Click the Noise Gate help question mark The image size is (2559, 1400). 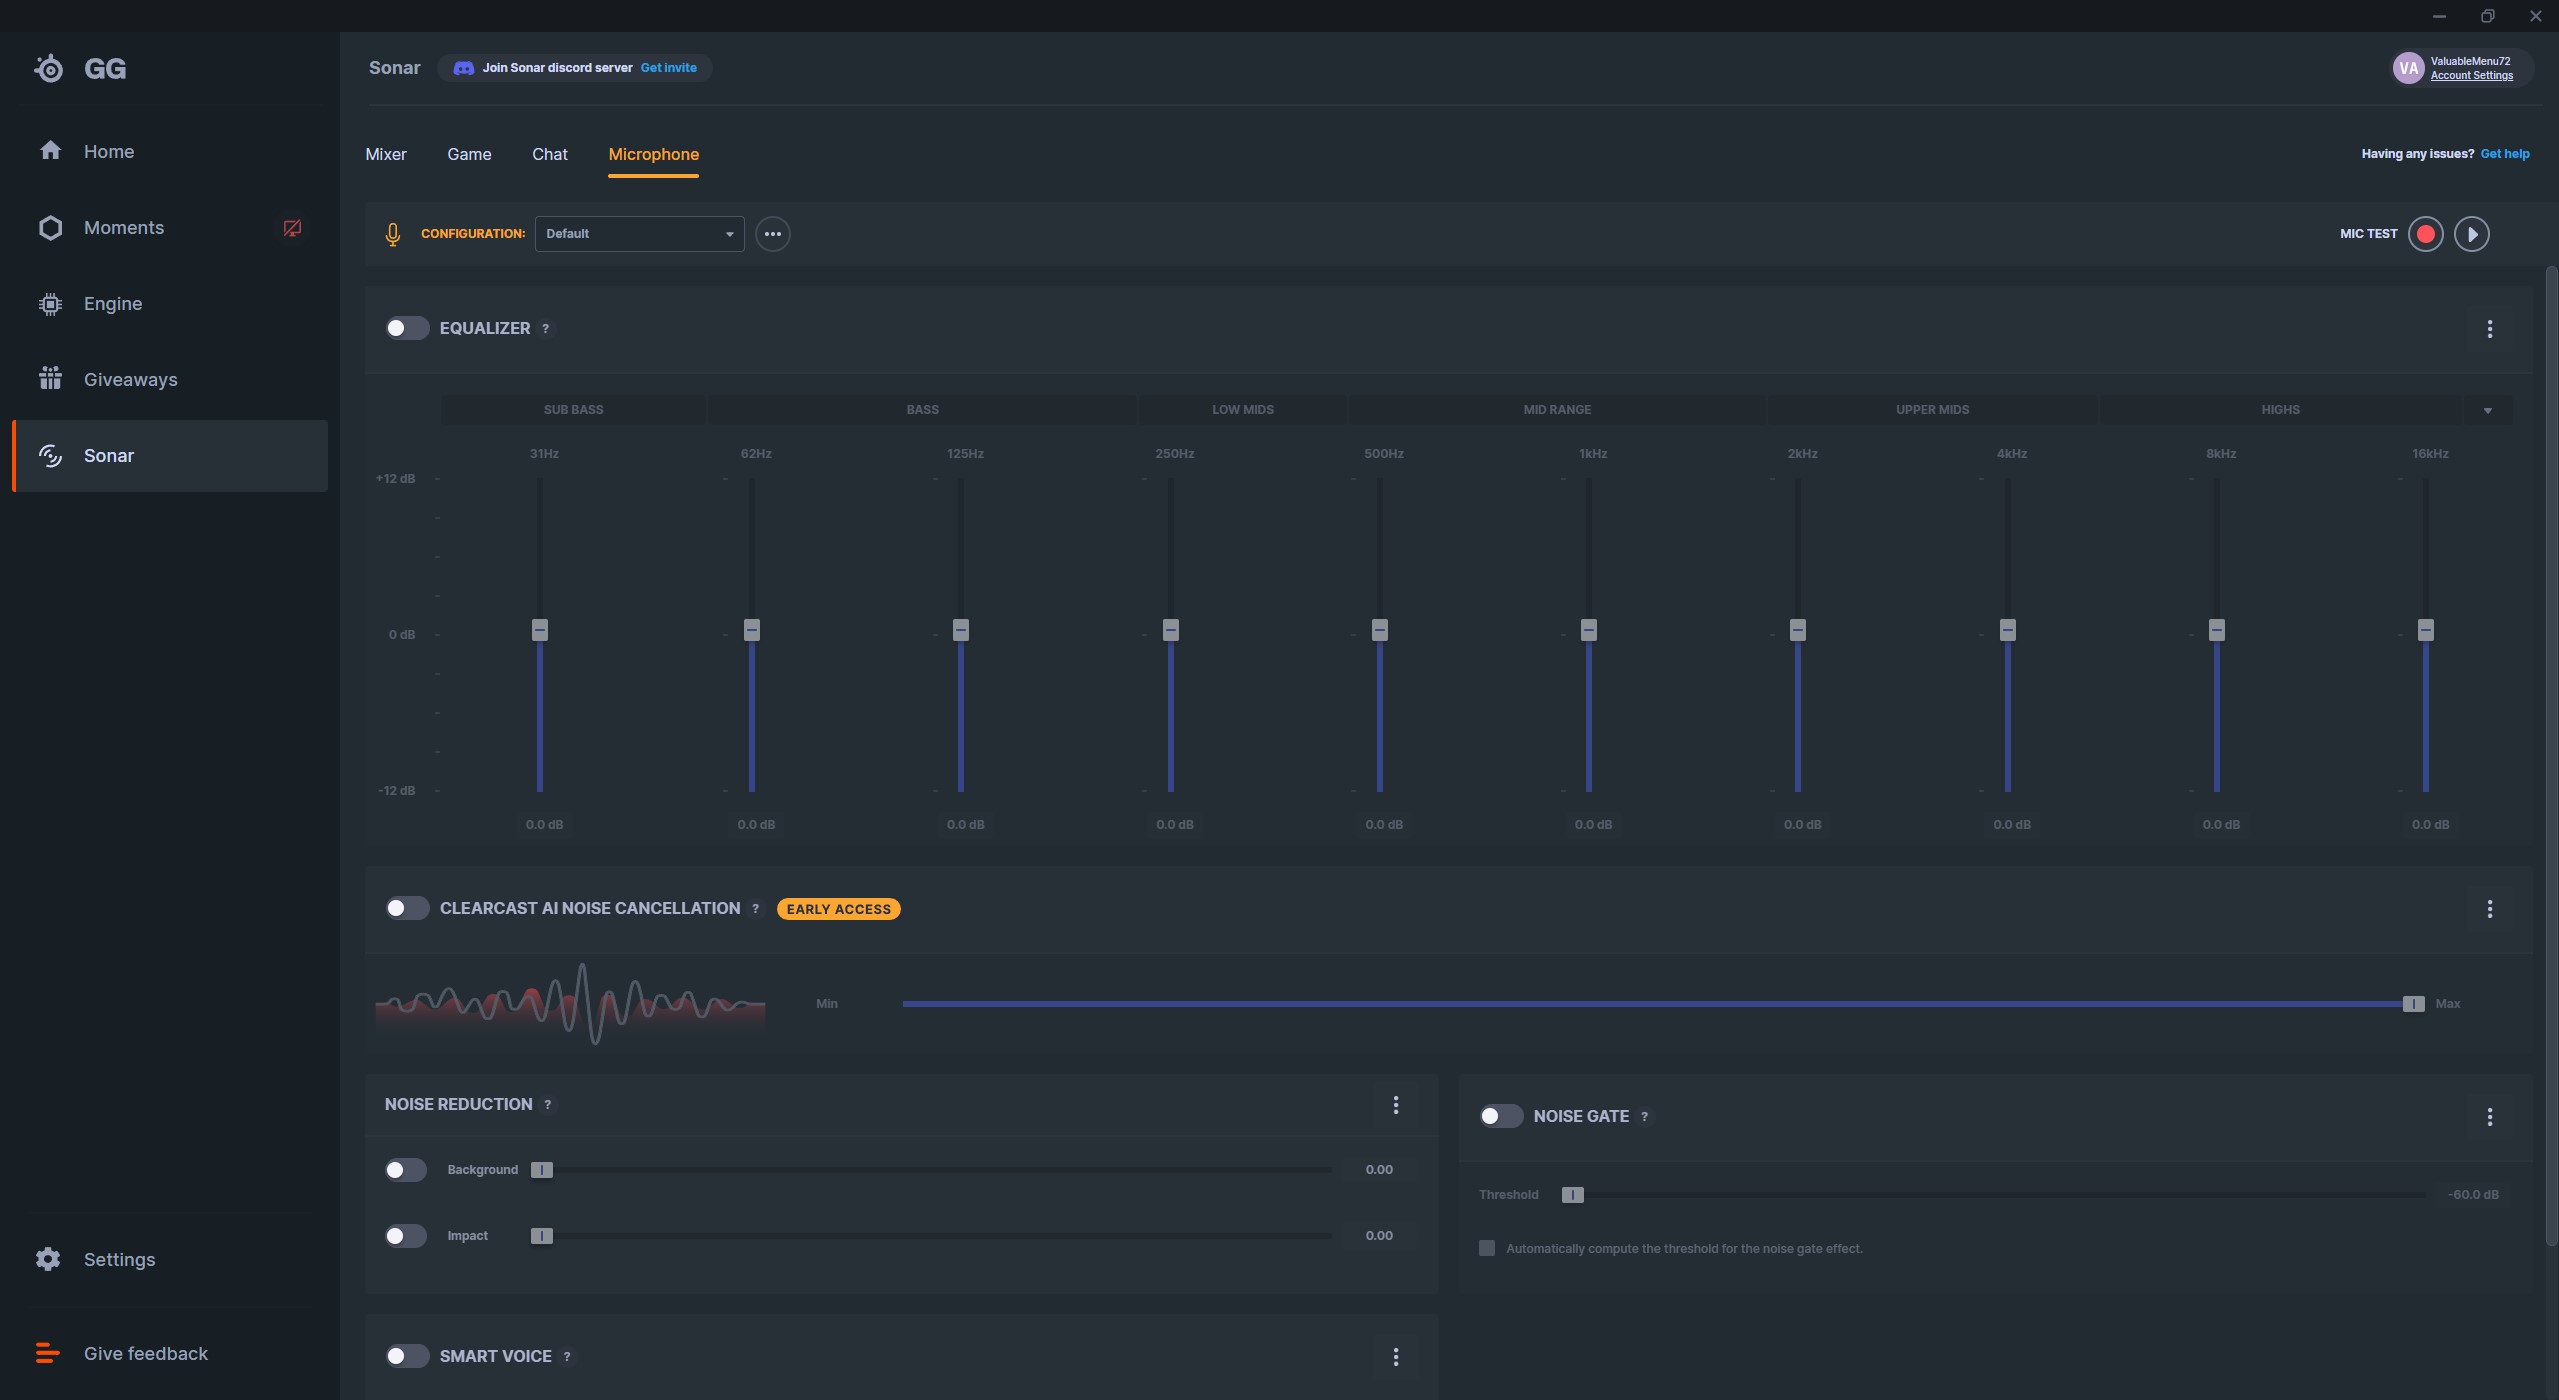click(x=1644, y=1117)
